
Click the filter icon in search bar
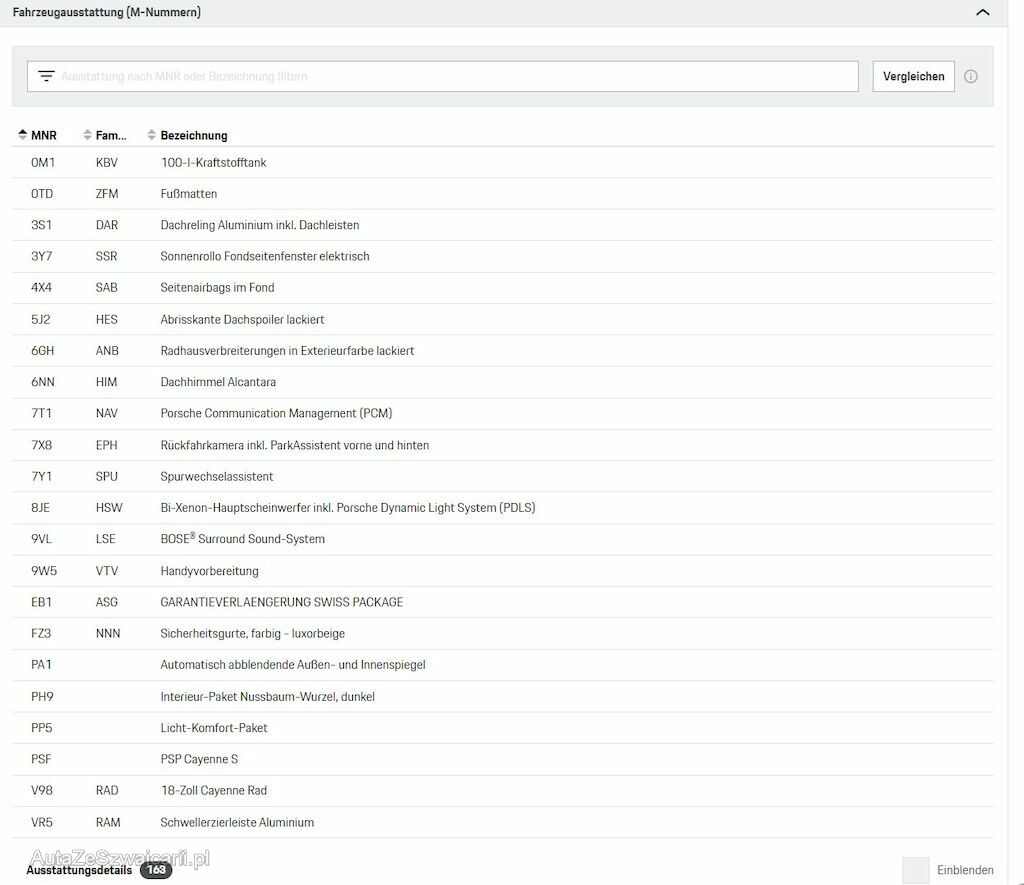tap(46, 76)
